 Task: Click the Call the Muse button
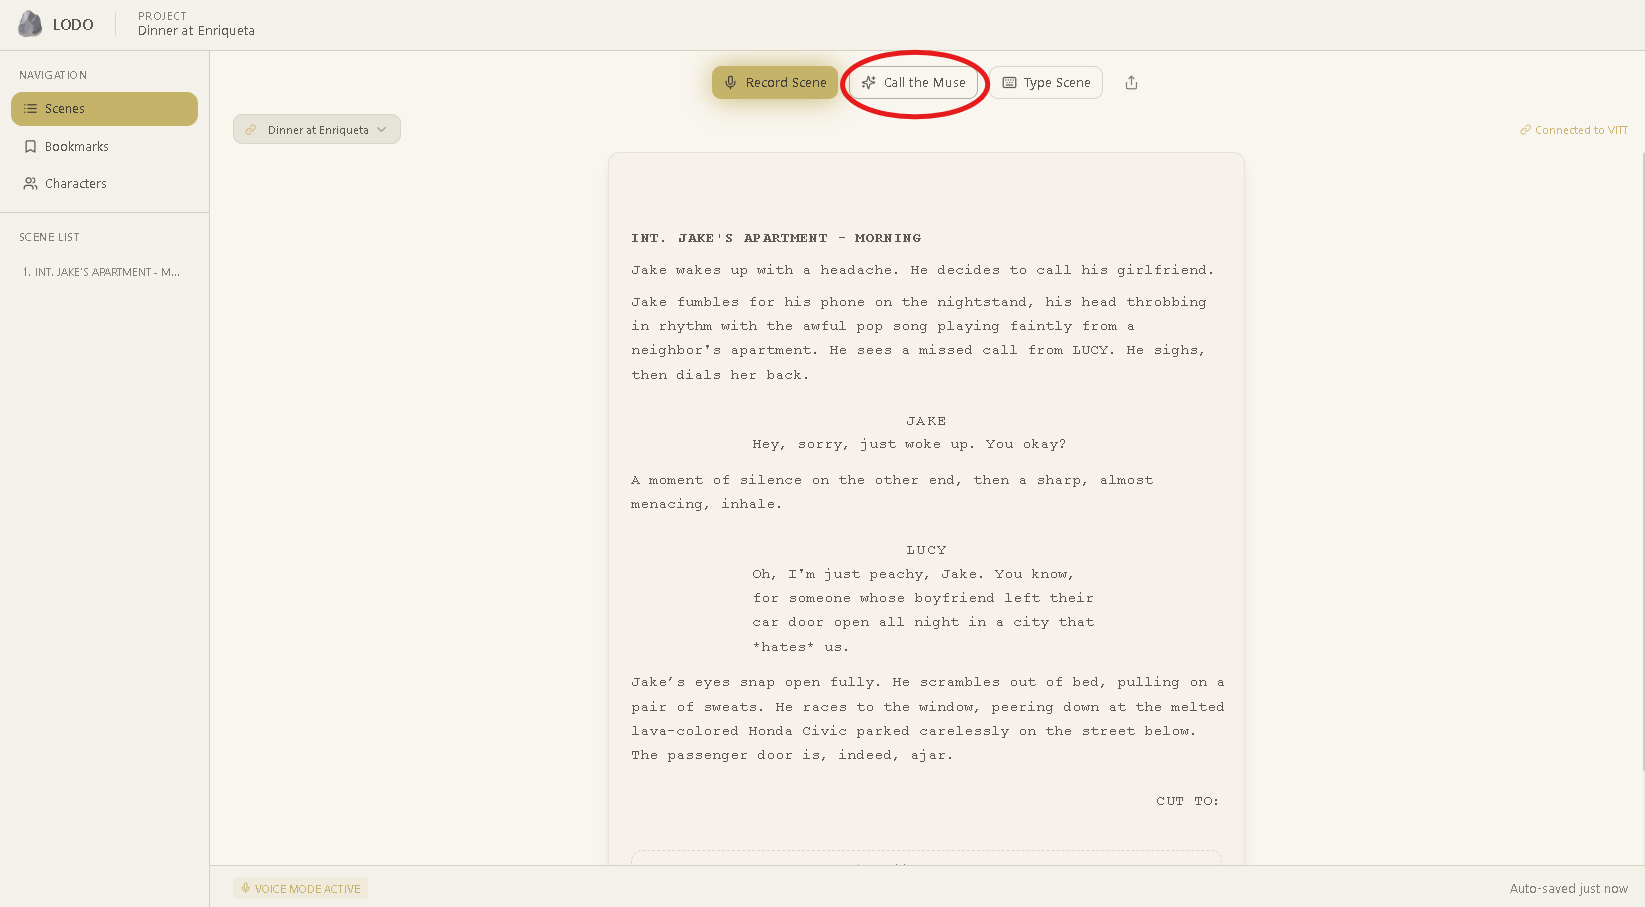(913, 82)
